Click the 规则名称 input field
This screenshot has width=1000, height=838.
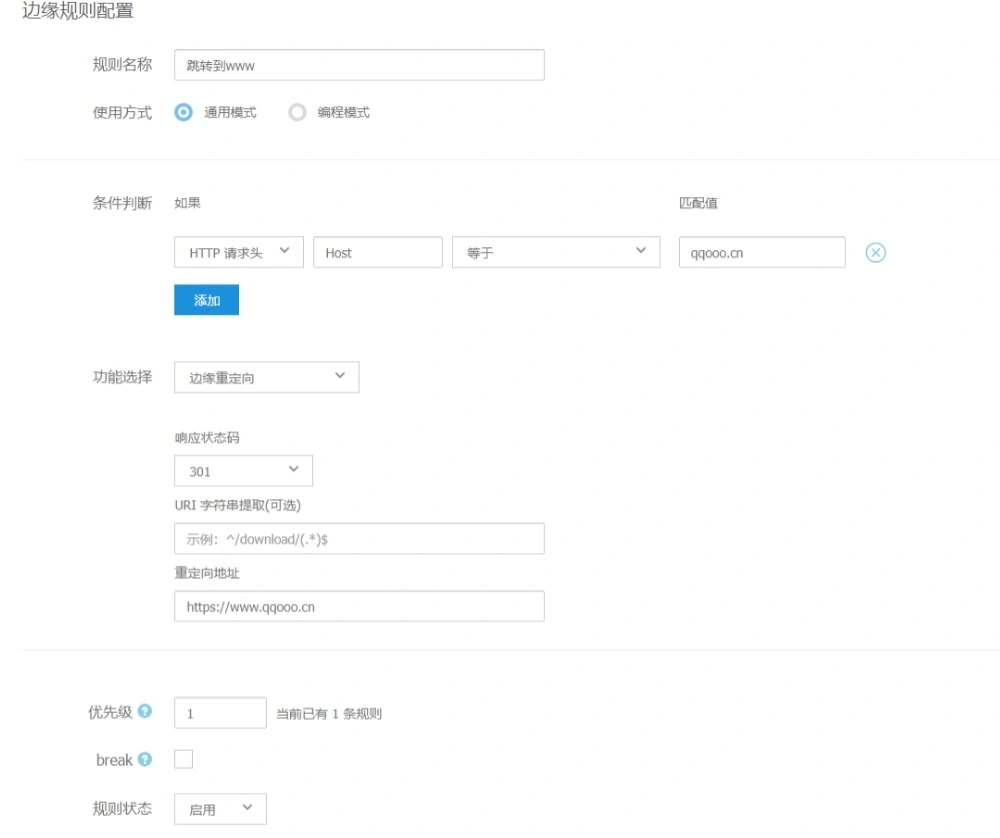coord(359,65)
